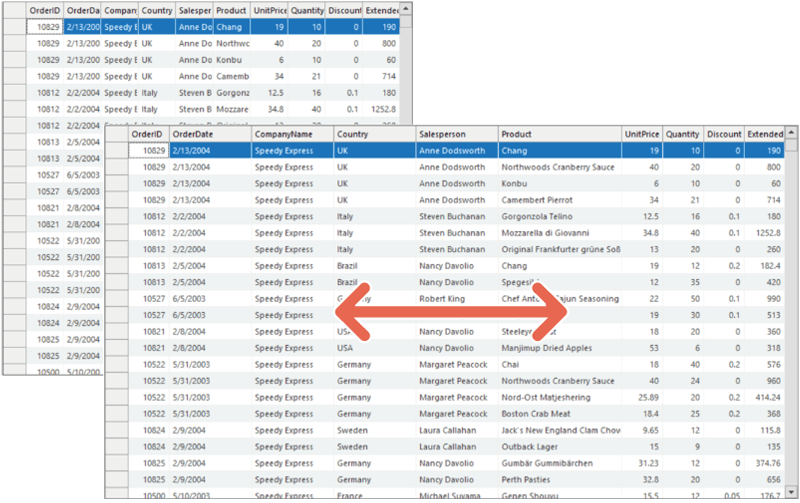Click the Product header in back grid
Screen dimensions: 800x503
click(x=232, y=11)
